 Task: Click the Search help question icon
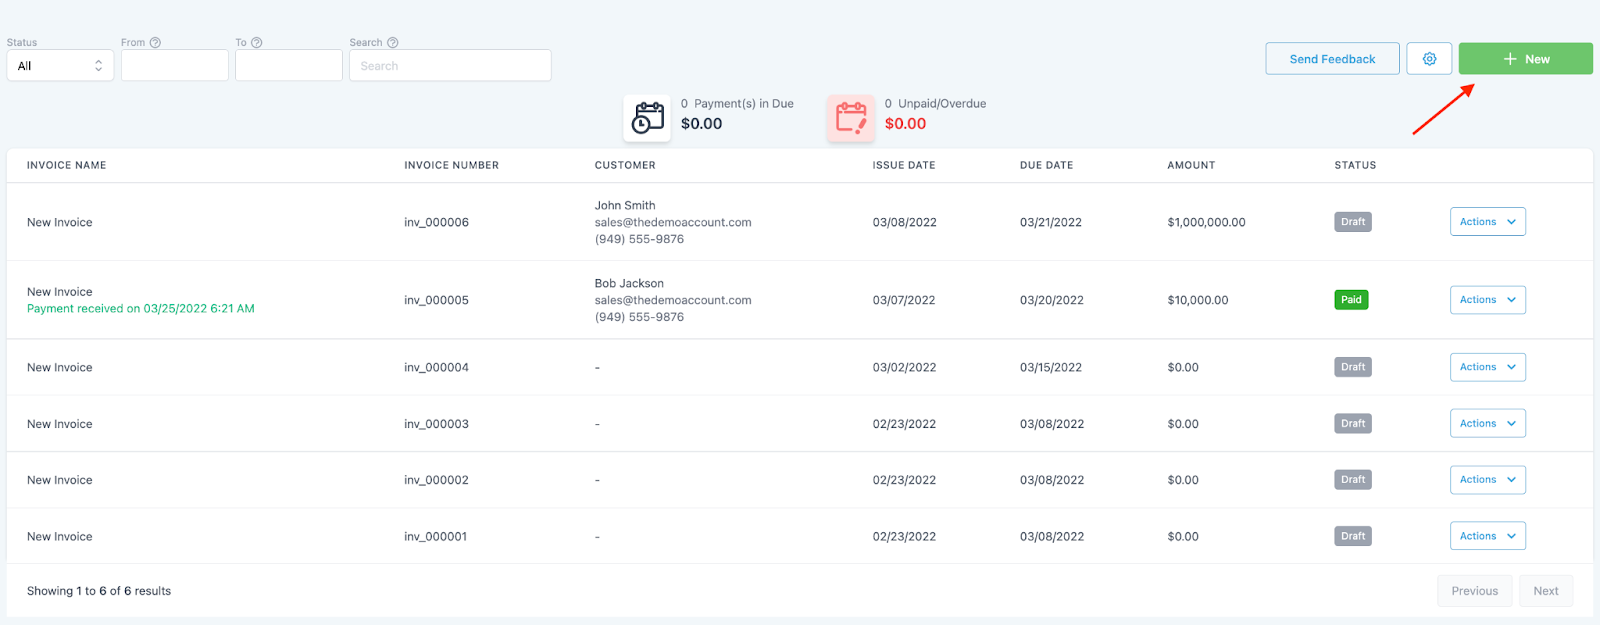point(393,43)
